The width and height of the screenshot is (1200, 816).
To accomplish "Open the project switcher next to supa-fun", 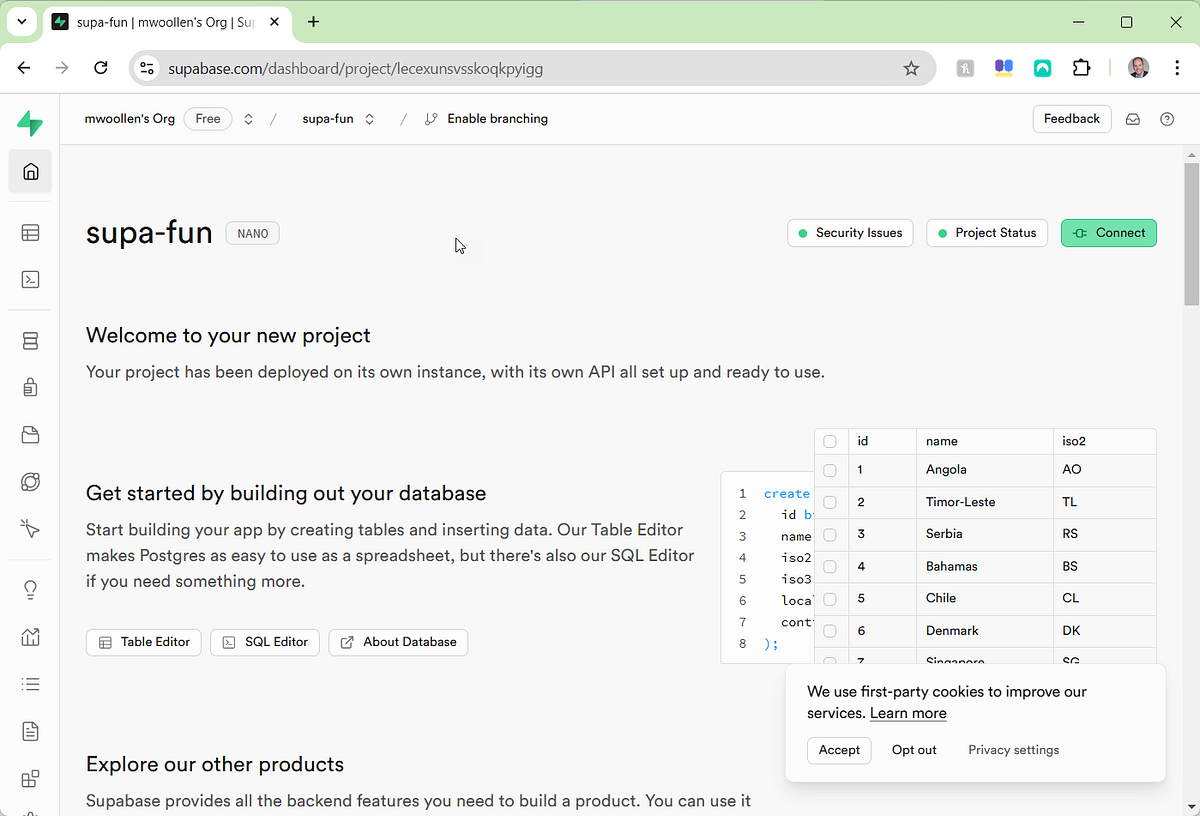I will pyautogui.click(x=369, y=118).
